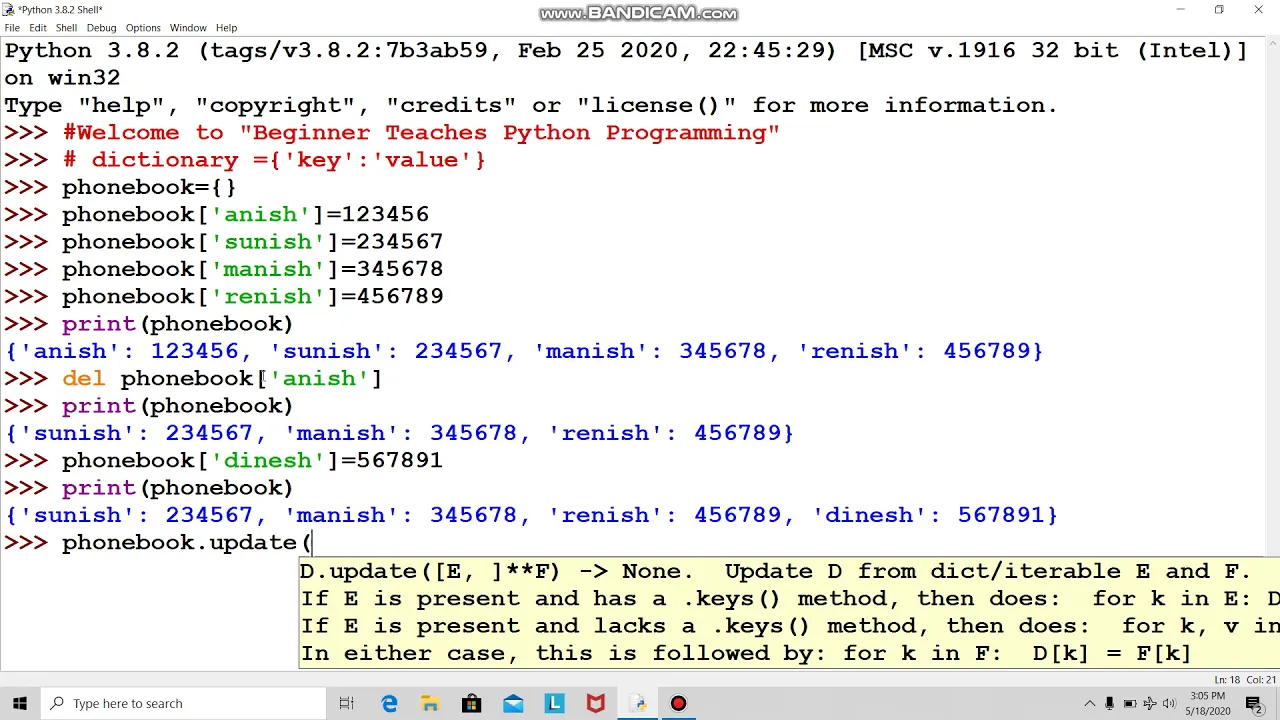
Task: Open the Shell menu
Action: 66,28
